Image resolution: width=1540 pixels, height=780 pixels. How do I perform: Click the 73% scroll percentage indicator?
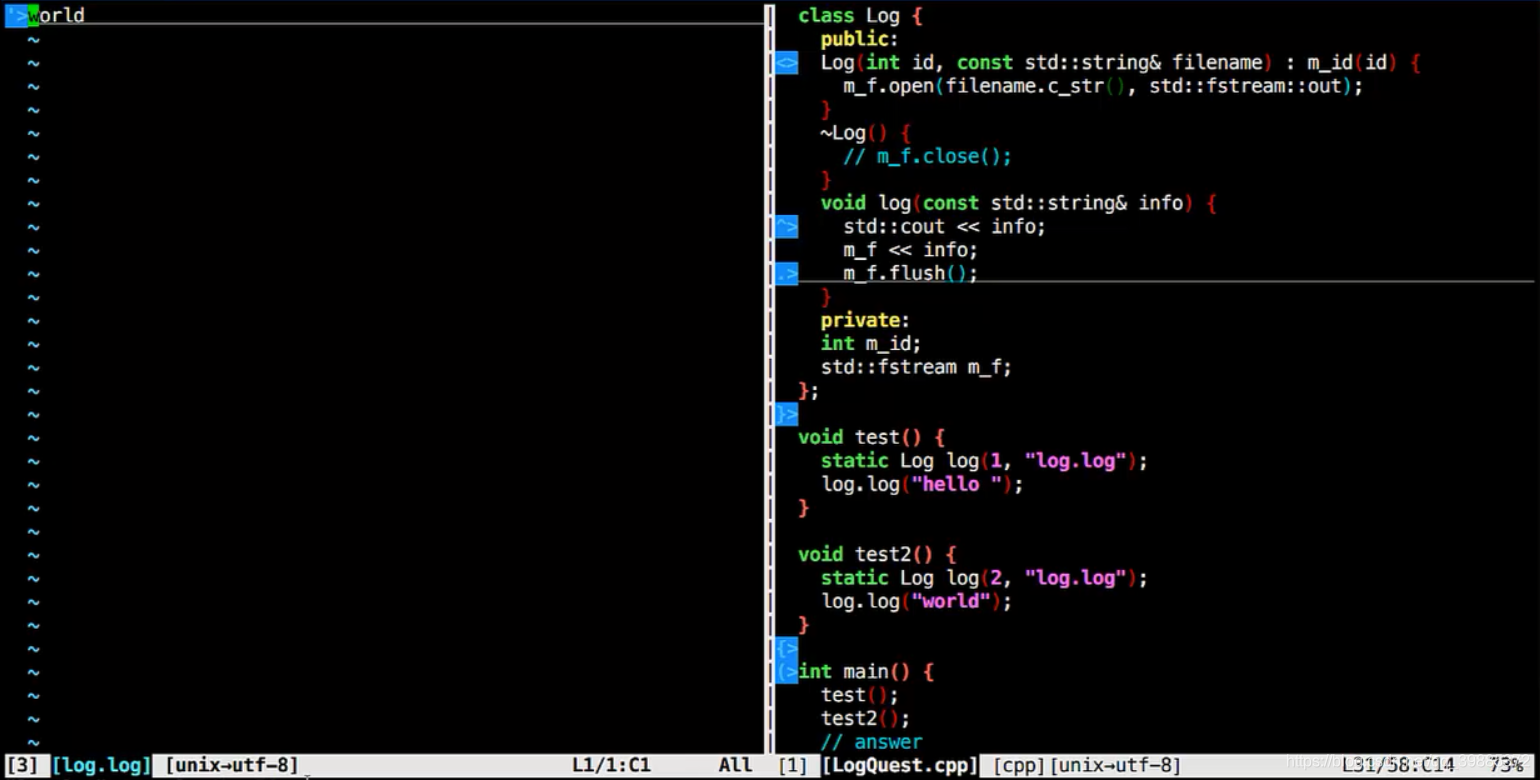[1506, 765]
